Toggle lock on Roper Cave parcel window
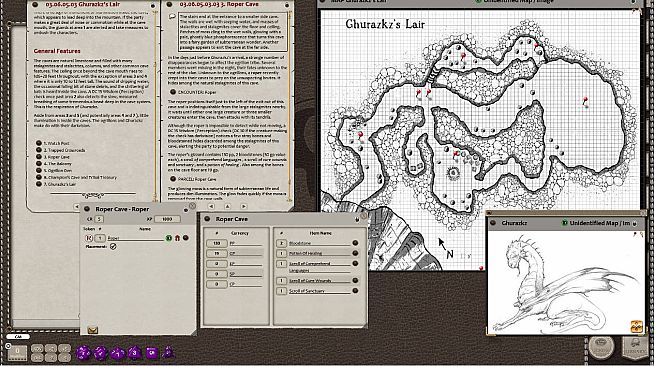Image resolution: width=654 pixels, height=366 pixels. (x=357, y=220)
